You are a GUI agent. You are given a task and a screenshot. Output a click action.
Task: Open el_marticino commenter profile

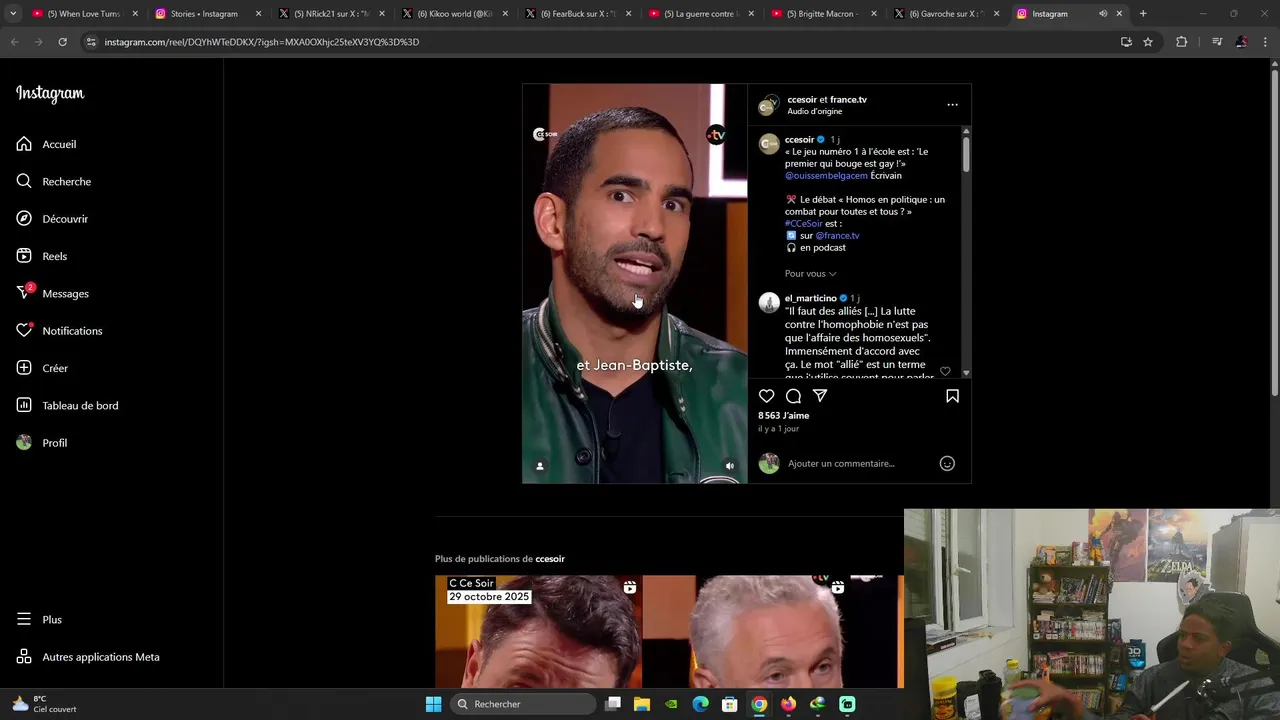(810, 298)
